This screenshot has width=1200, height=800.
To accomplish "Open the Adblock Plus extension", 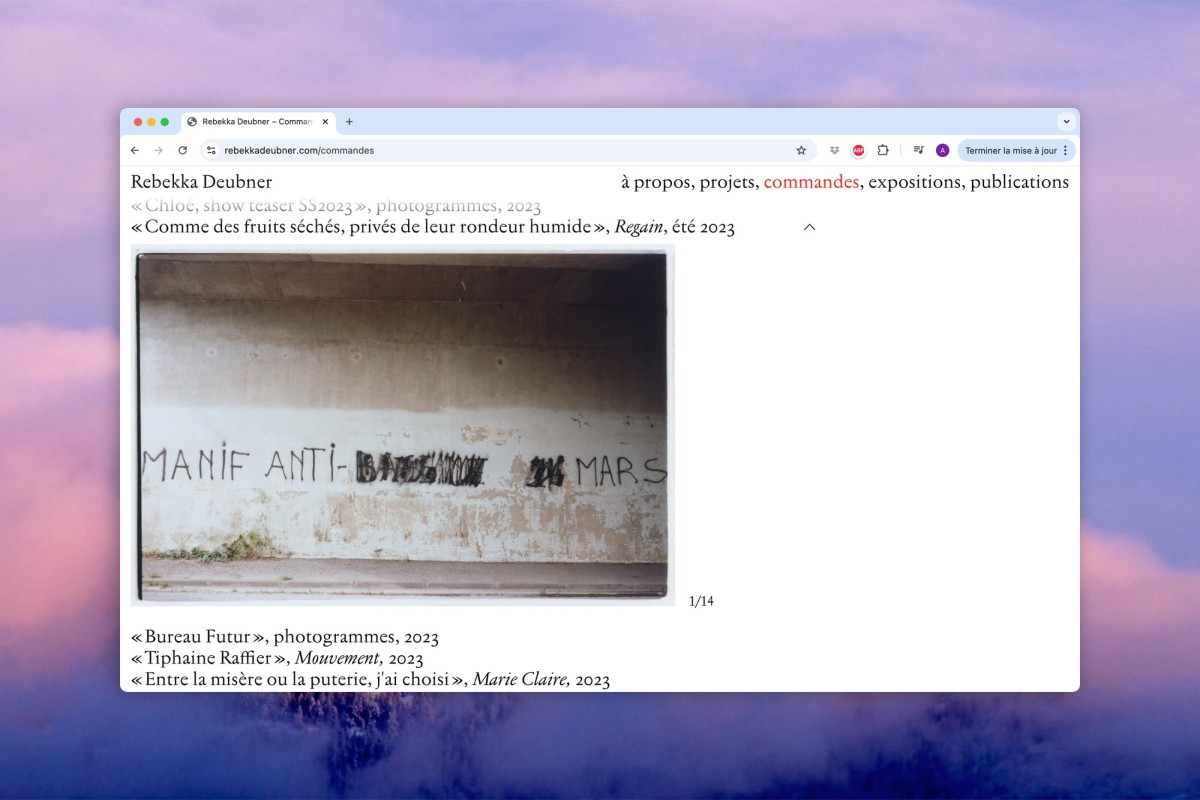I will pyautogui.click(x=858, y=150).
